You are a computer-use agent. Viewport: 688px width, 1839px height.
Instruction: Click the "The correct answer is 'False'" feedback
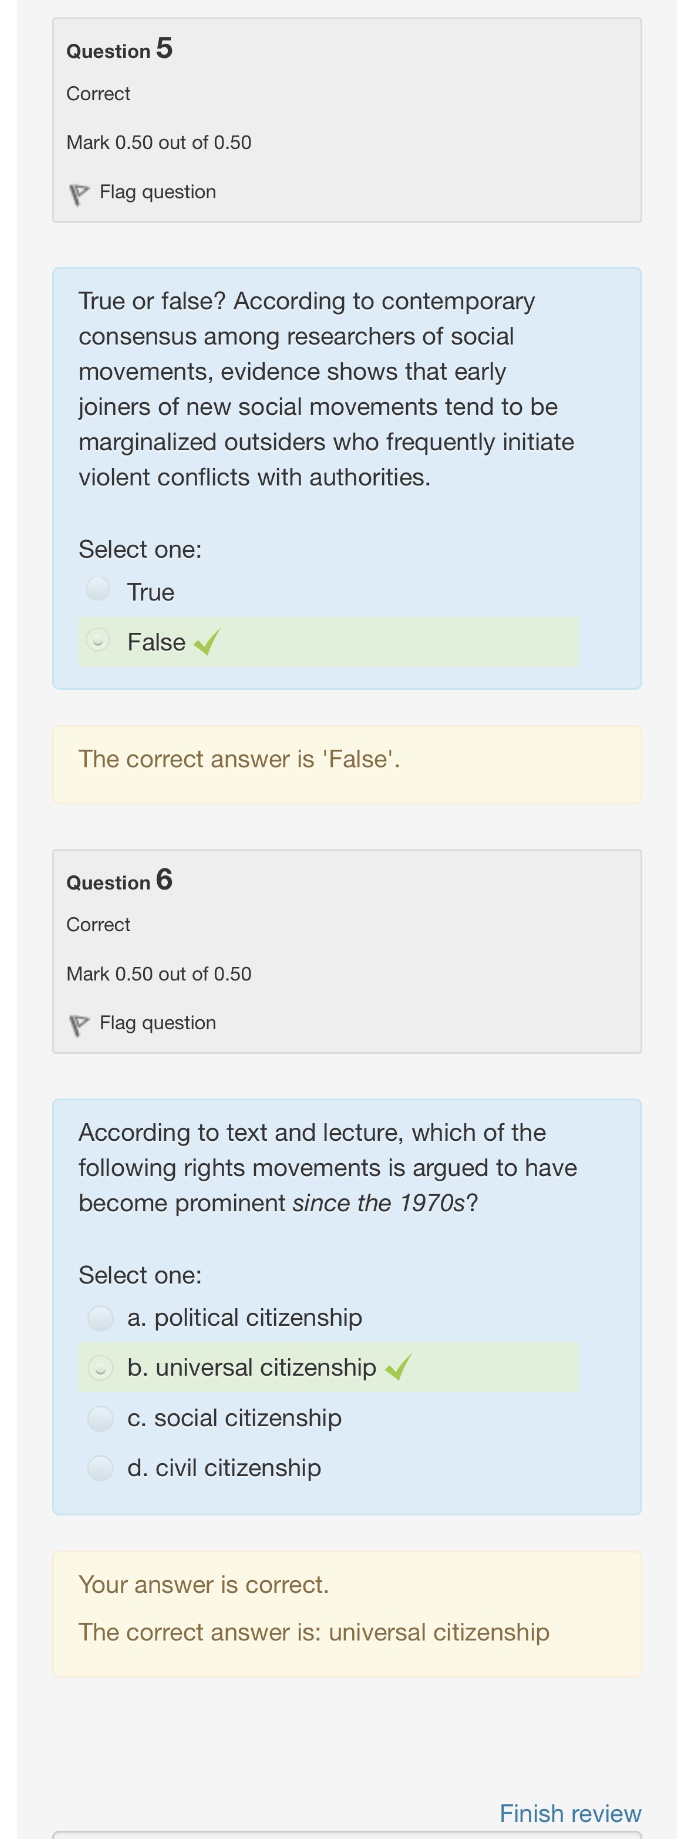[x=239, y=759]
